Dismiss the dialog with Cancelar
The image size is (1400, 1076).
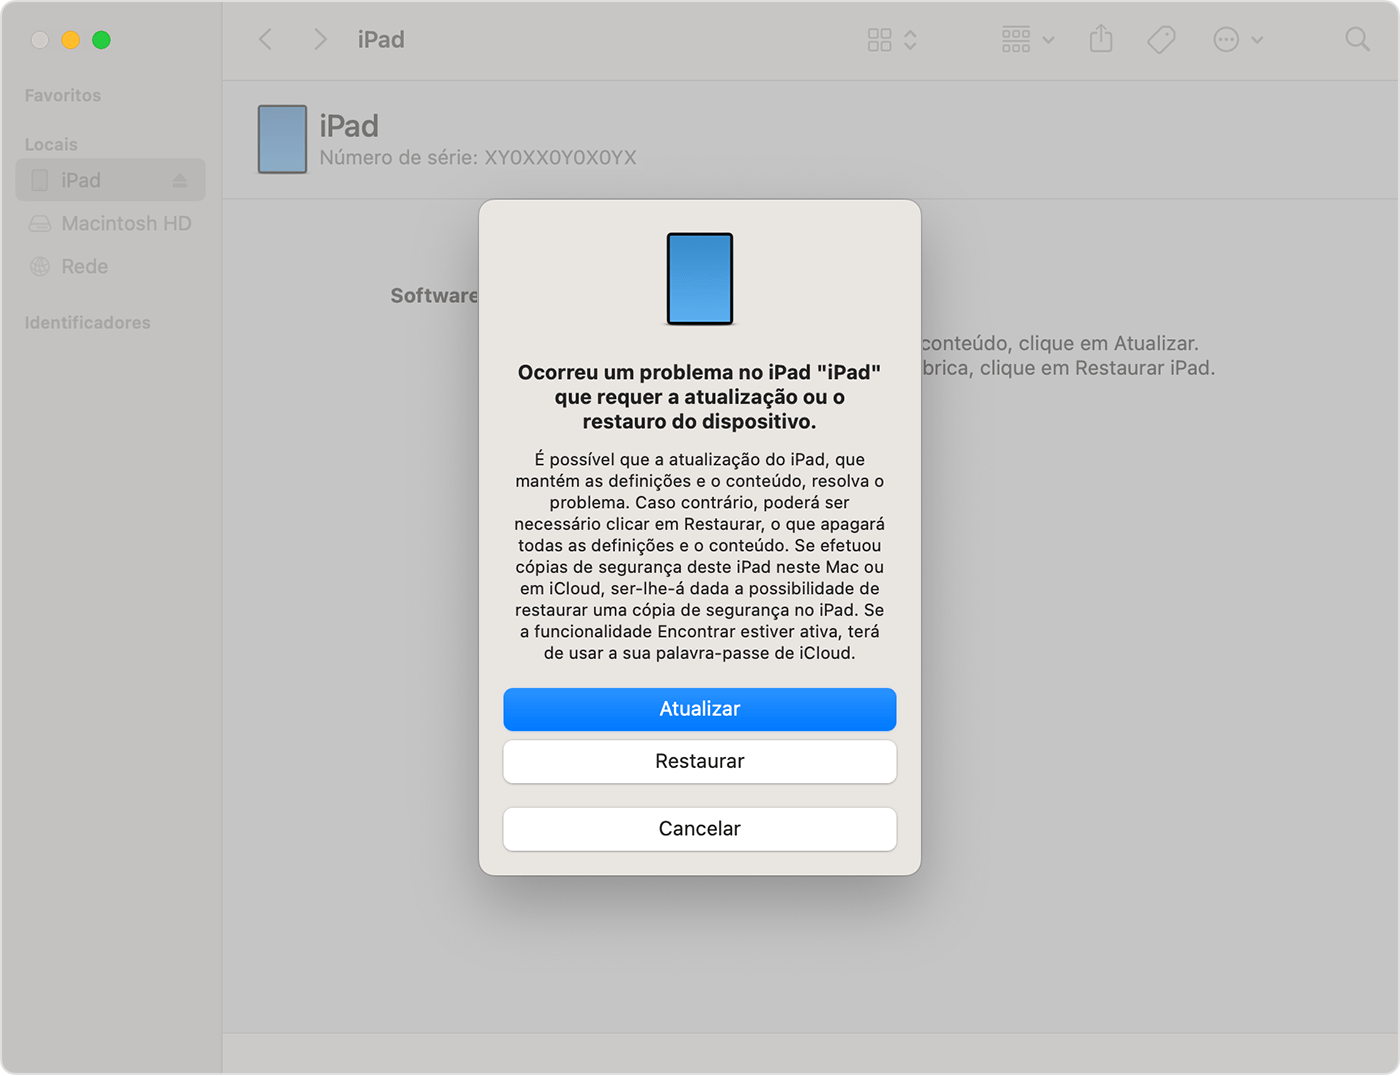click(x=699, y=829)
